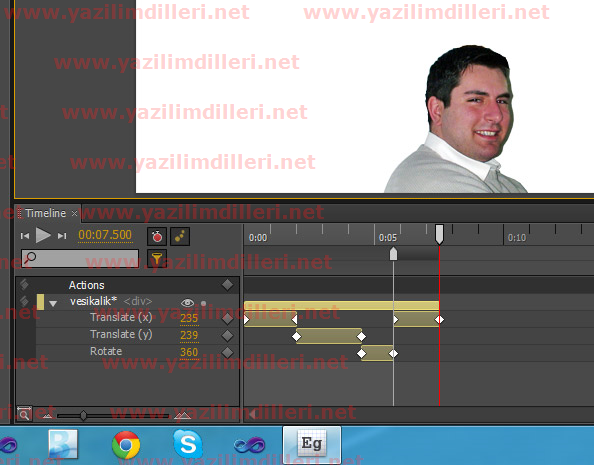This screenshot has width=594, height=465.
Task: Zoom out timeline with small mountain icon
Action: [x=47, y=416]
